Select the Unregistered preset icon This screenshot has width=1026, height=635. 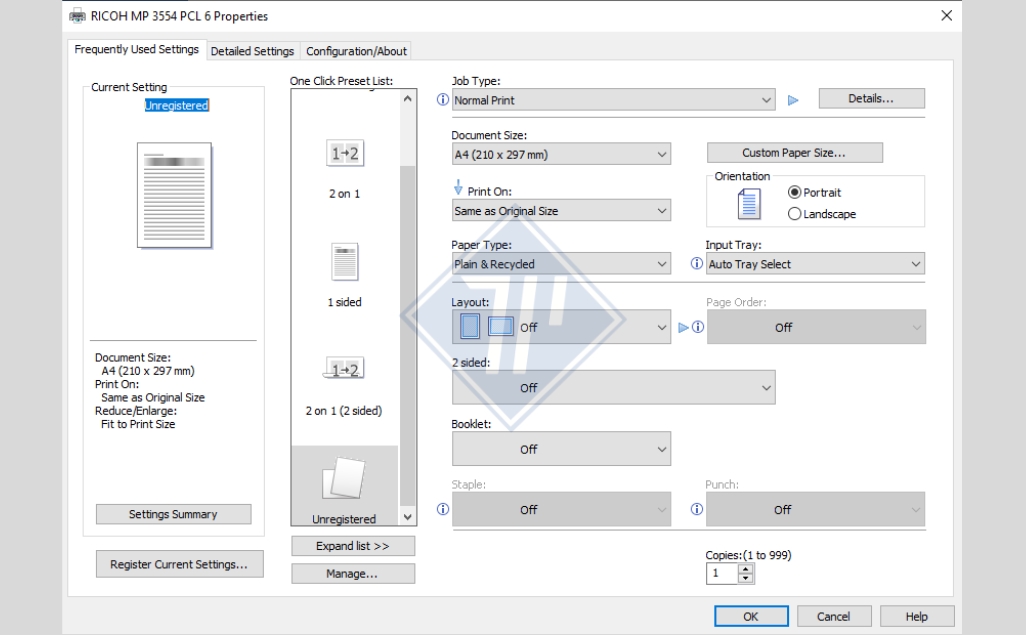pos(344,479)
